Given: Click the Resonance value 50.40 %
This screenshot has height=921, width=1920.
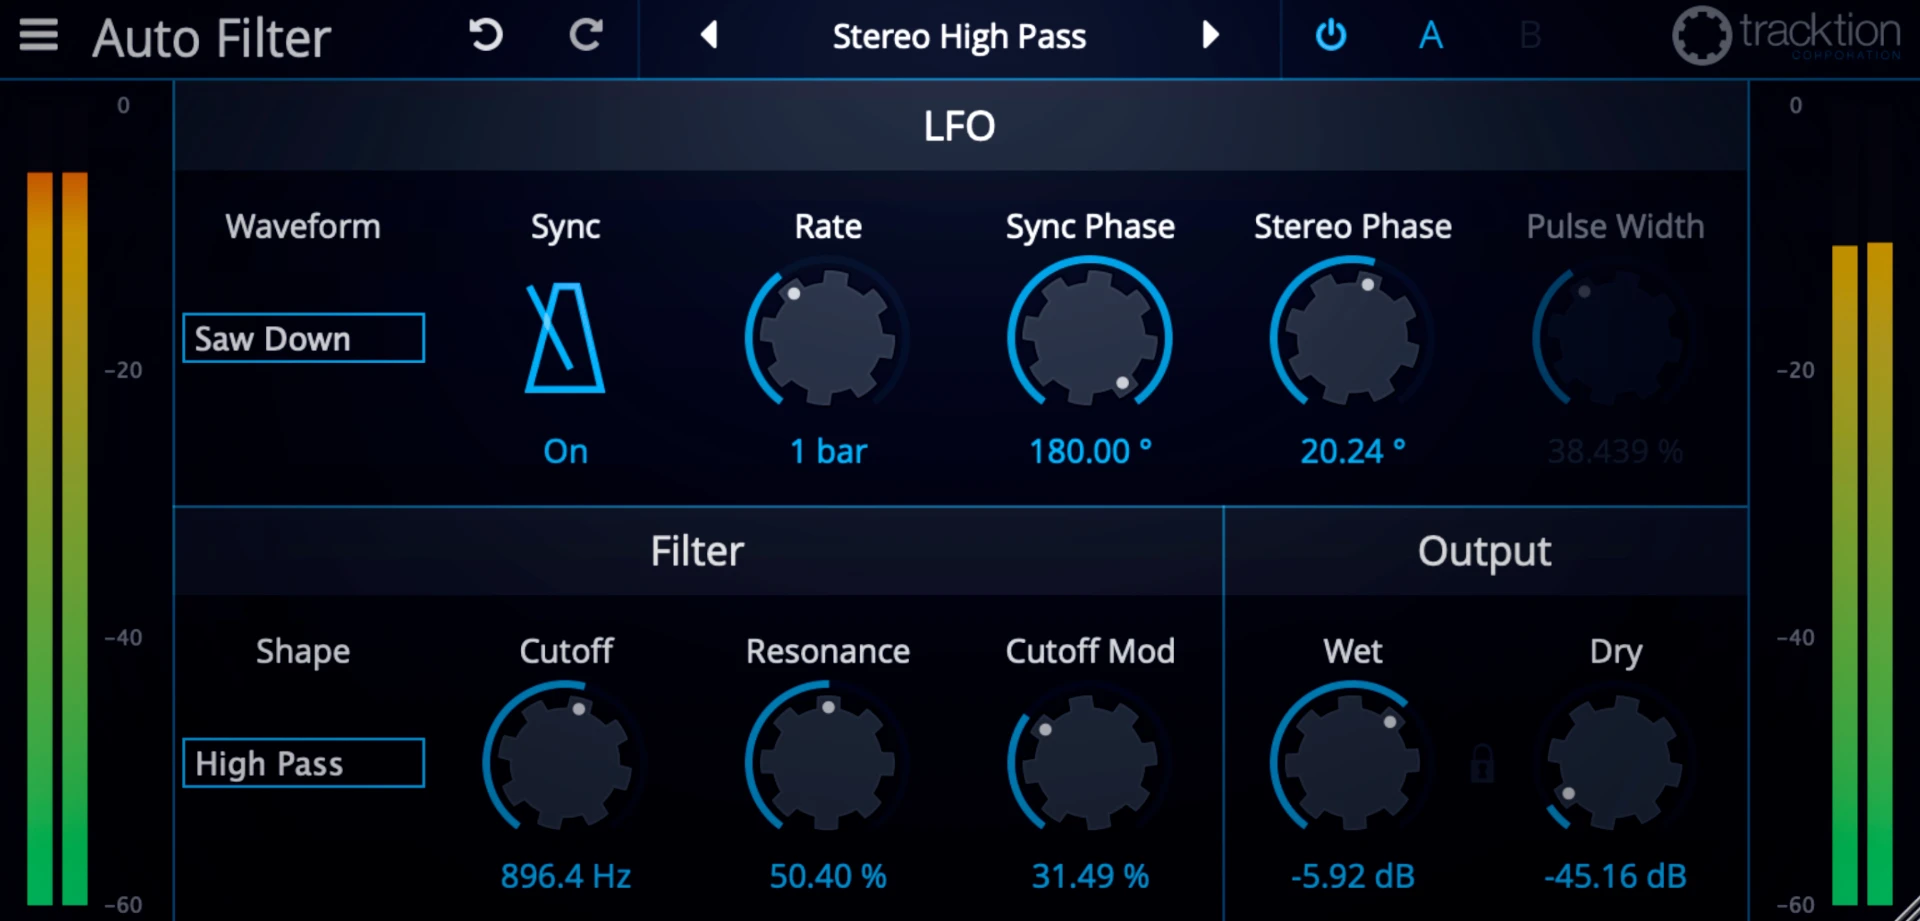Looking at the screenshot, I should coord(827,876).
